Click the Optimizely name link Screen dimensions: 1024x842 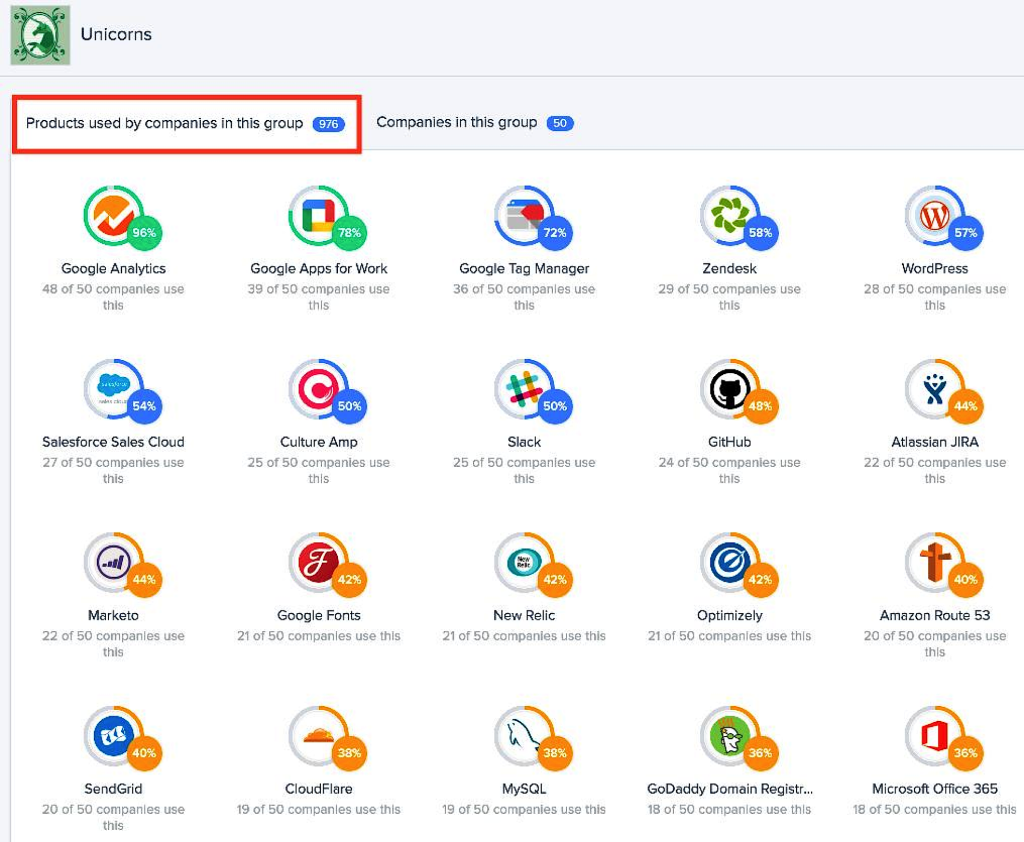click(729, 615)
